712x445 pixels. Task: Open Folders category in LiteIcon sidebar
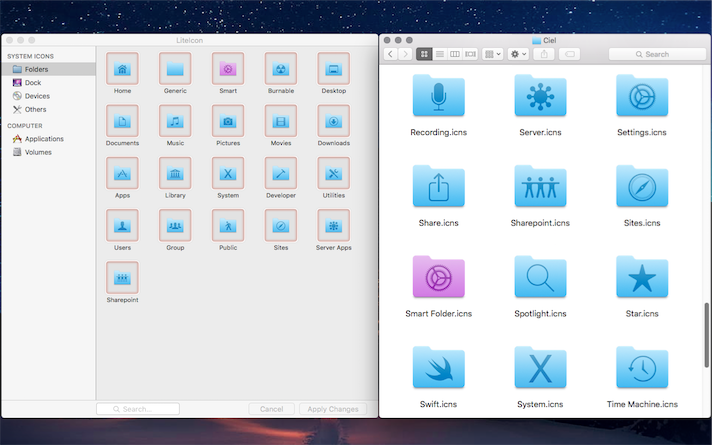(x=48, y=69)
